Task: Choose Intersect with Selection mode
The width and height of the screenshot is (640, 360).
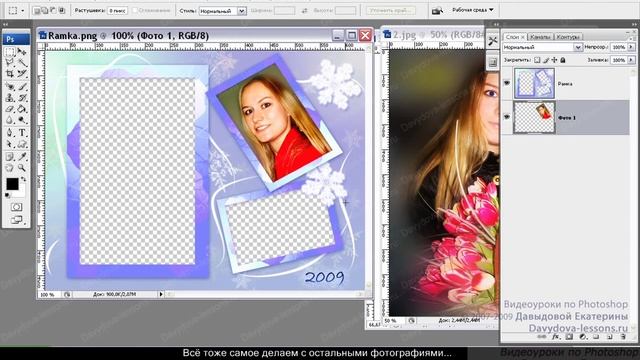Action: (62, 11)
